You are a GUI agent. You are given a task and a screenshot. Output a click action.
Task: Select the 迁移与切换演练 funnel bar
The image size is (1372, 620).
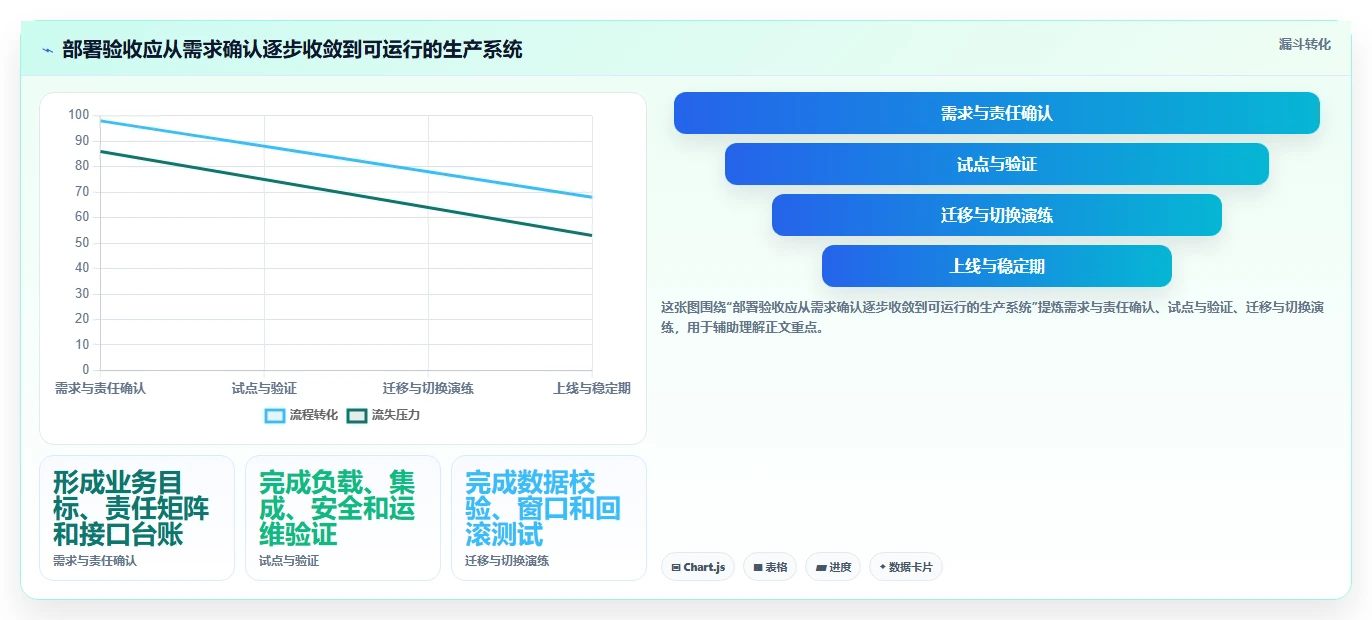pyautogui.click(x=997, y=215)
